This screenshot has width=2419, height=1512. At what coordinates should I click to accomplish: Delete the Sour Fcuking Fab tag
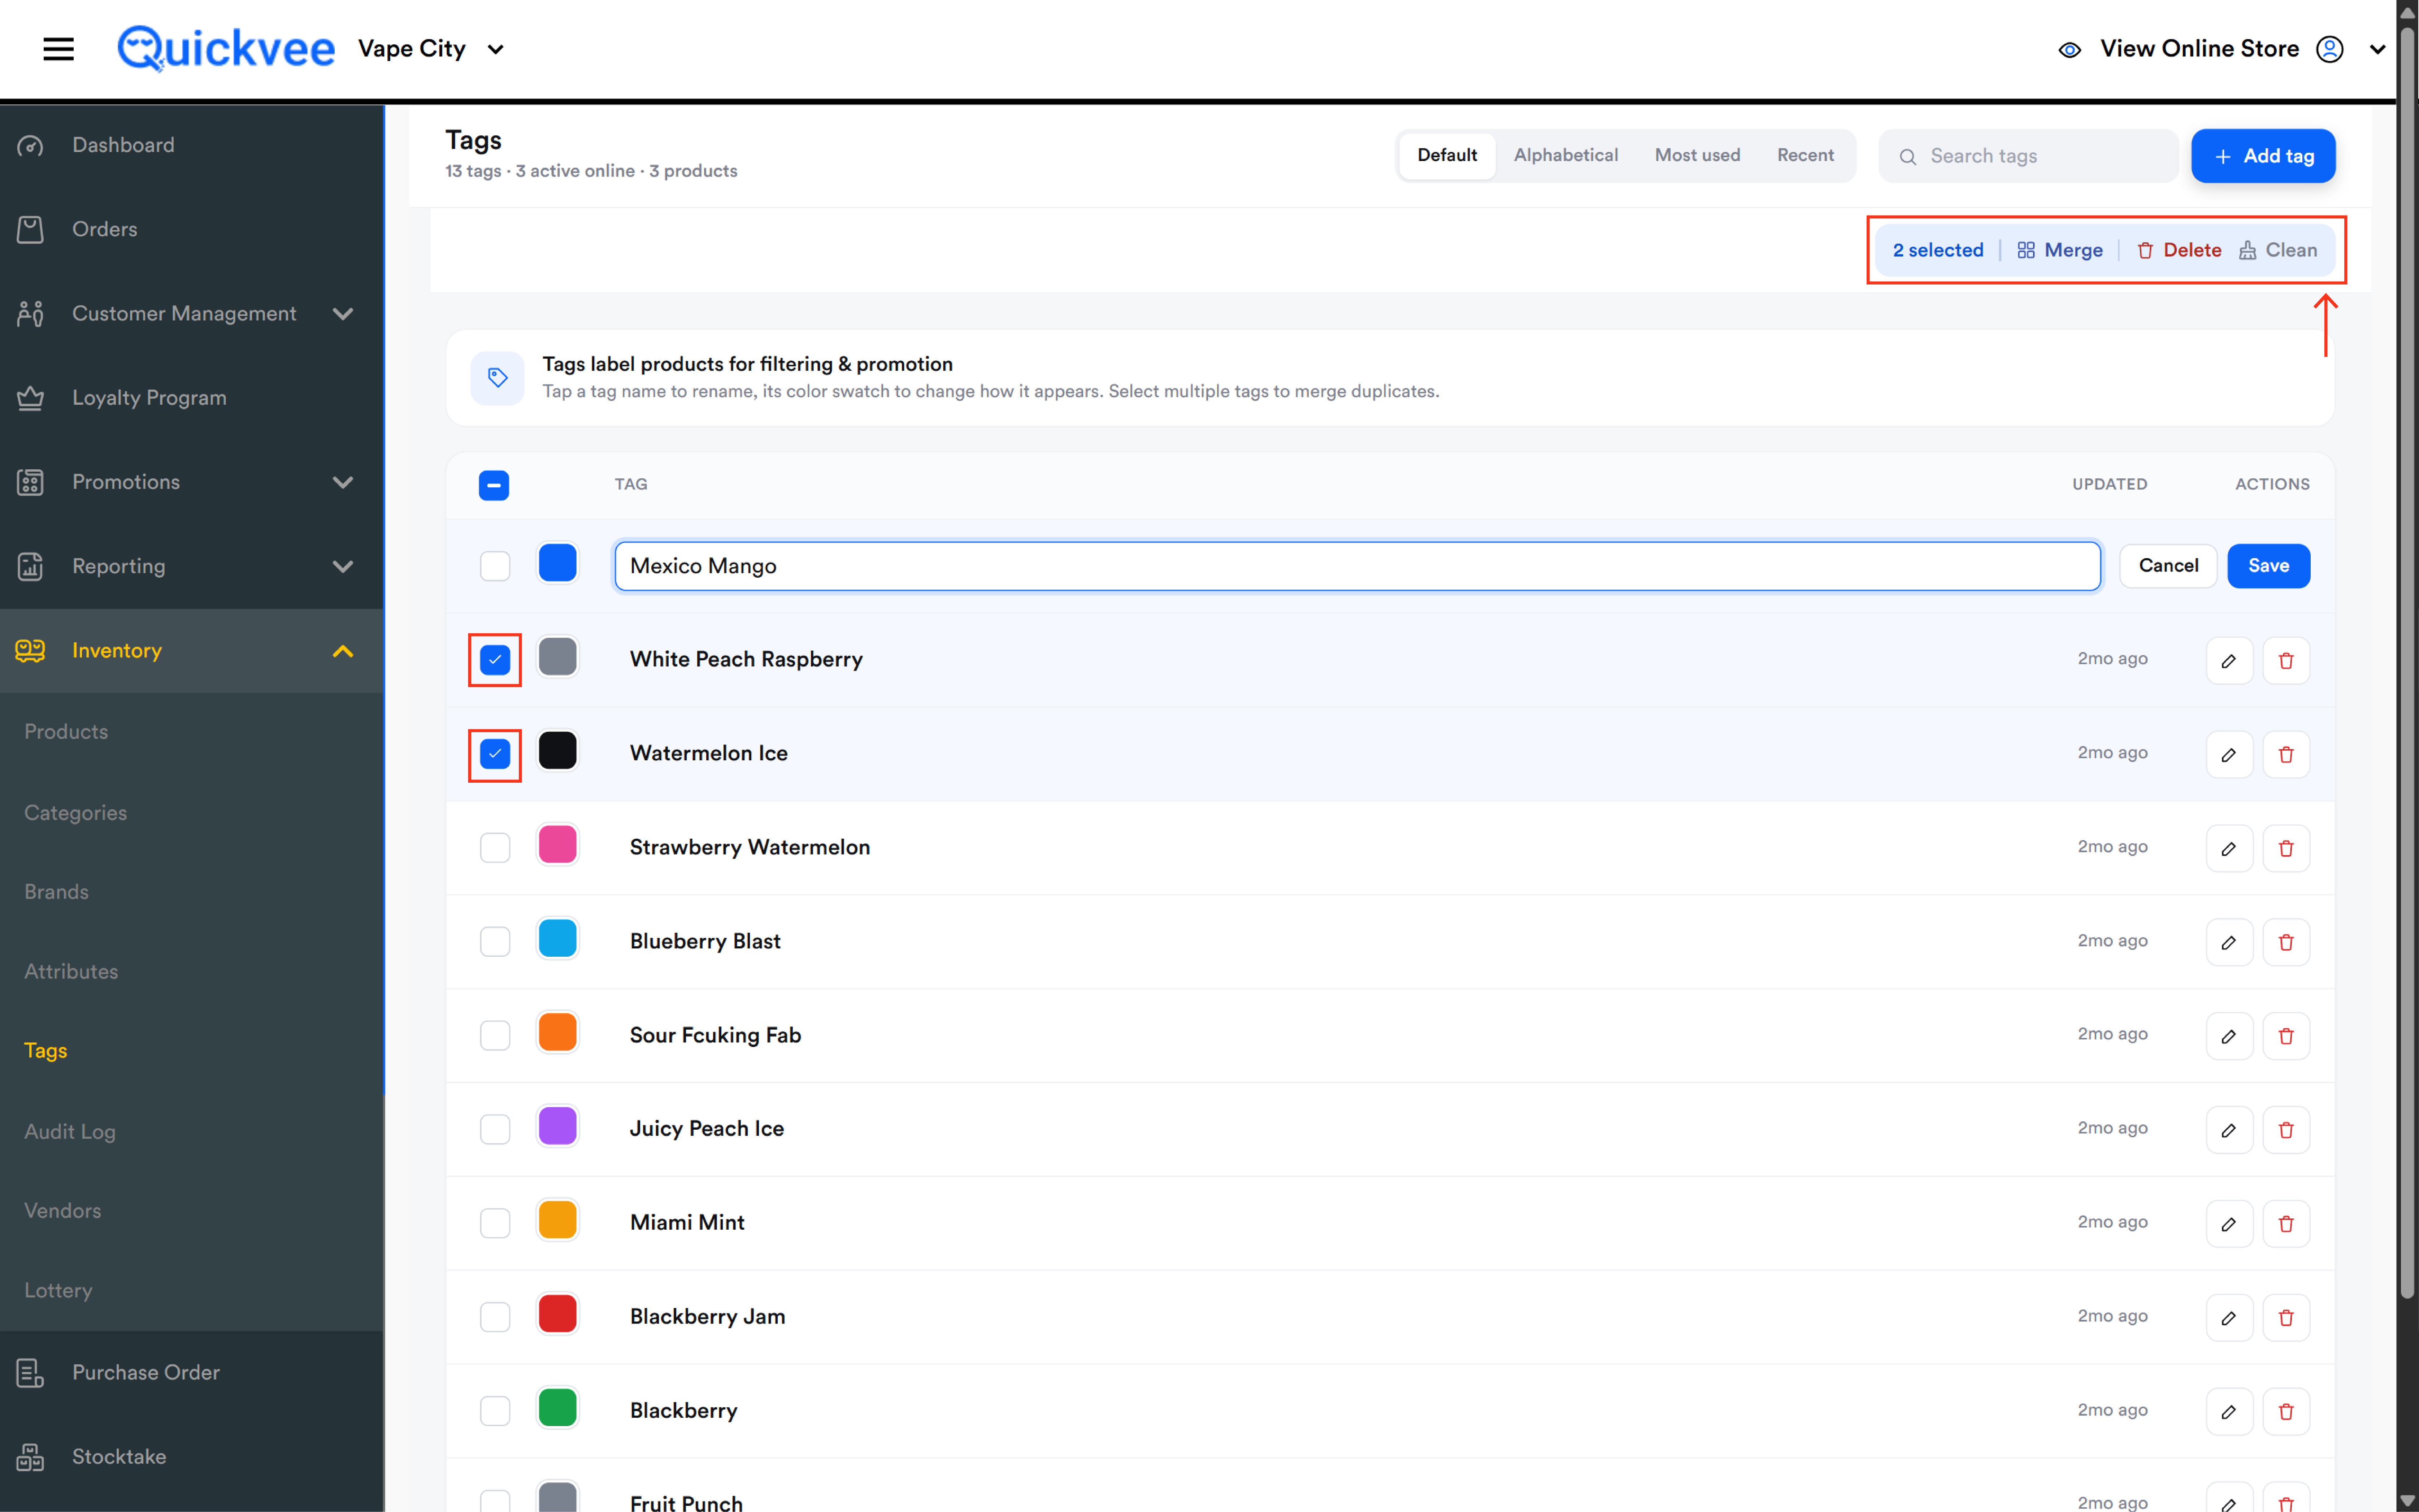[x=2286, y=1036]
